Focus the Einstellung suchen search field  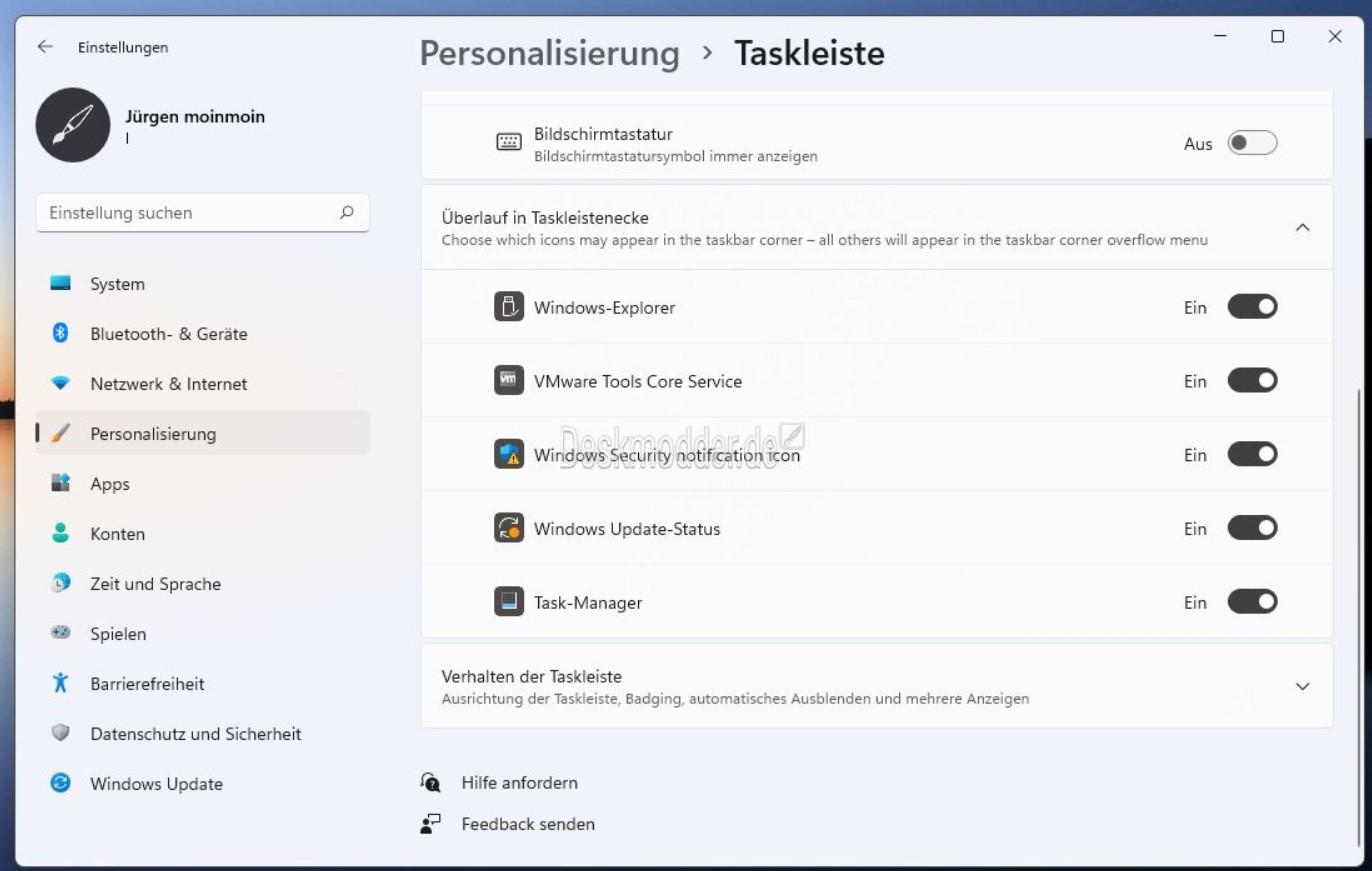(x=203, y=213)
